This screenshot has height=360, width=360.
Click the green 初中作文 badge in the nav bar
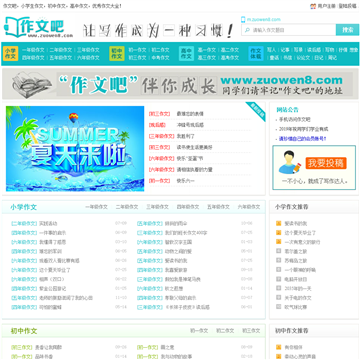tap(117, 54)
